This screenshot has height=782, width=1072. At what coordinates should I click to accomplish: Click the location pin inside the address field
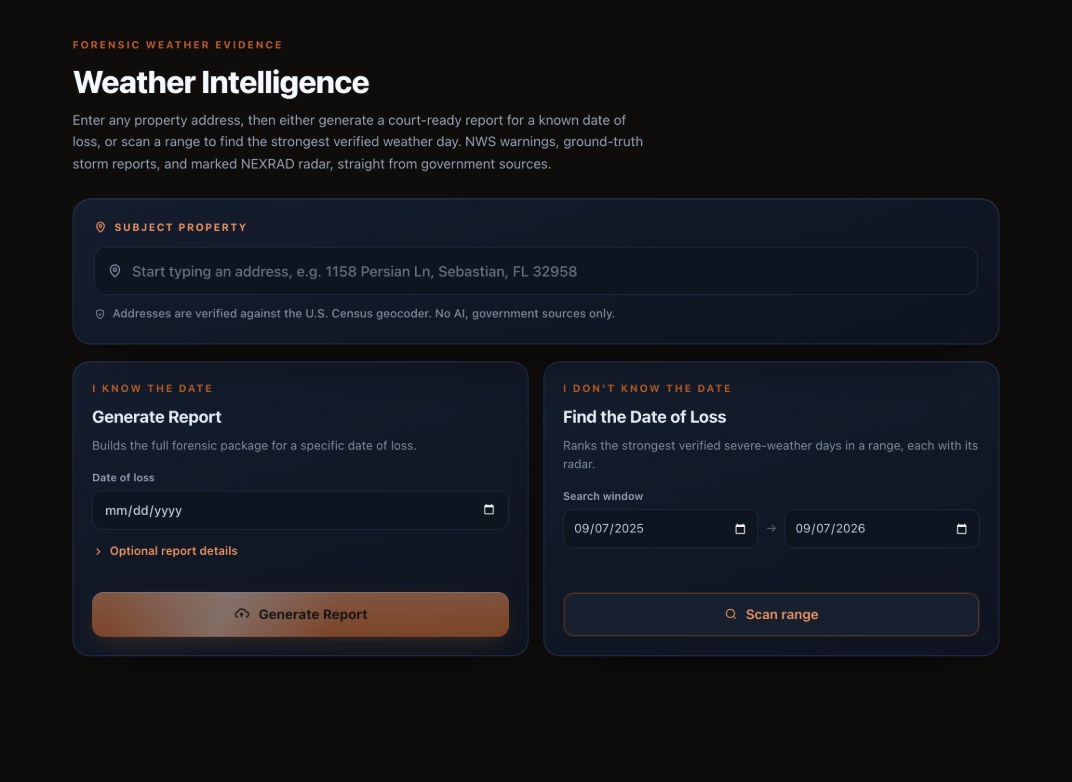point(115,271)
